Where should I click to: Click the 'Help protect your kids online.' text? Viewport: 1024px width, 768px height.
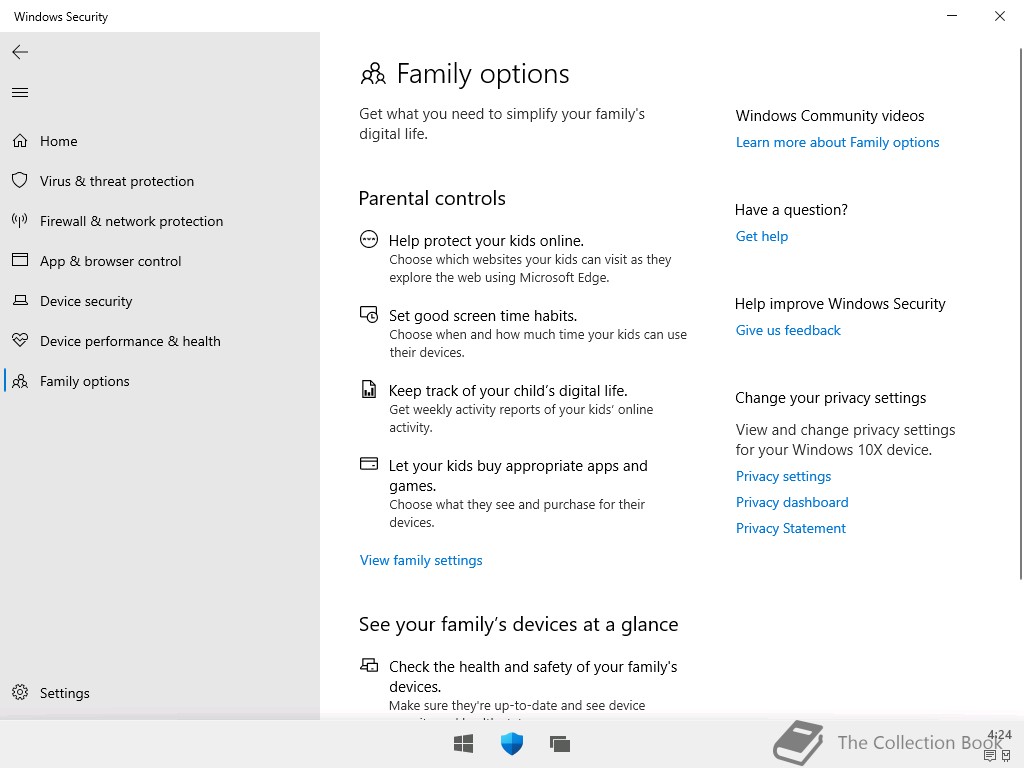click(x=486, y=240)
